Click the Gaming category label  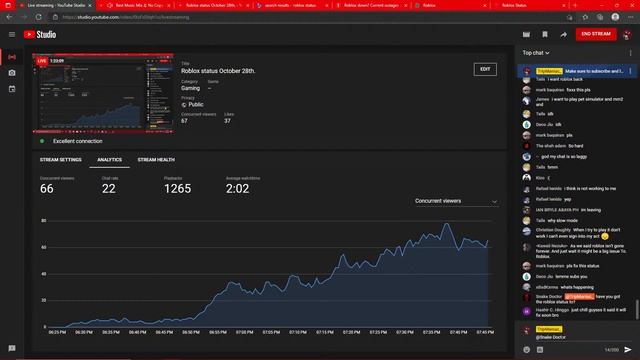[x=191, y=88]
